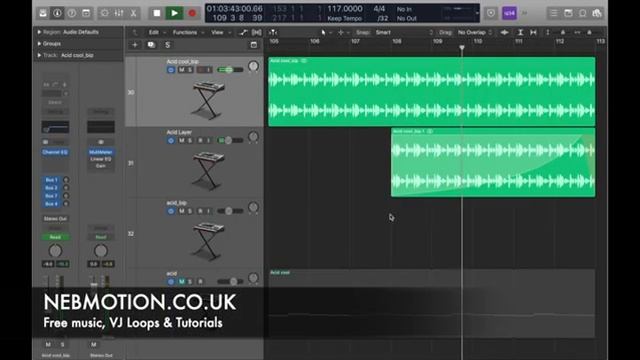Select the Acid cool_bip audio region
Screen dimensions: 640x360
431,91
